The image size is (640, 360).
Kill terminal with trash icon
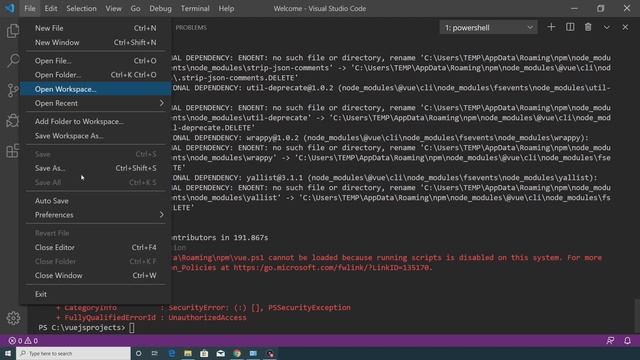[x=588, y=27]
